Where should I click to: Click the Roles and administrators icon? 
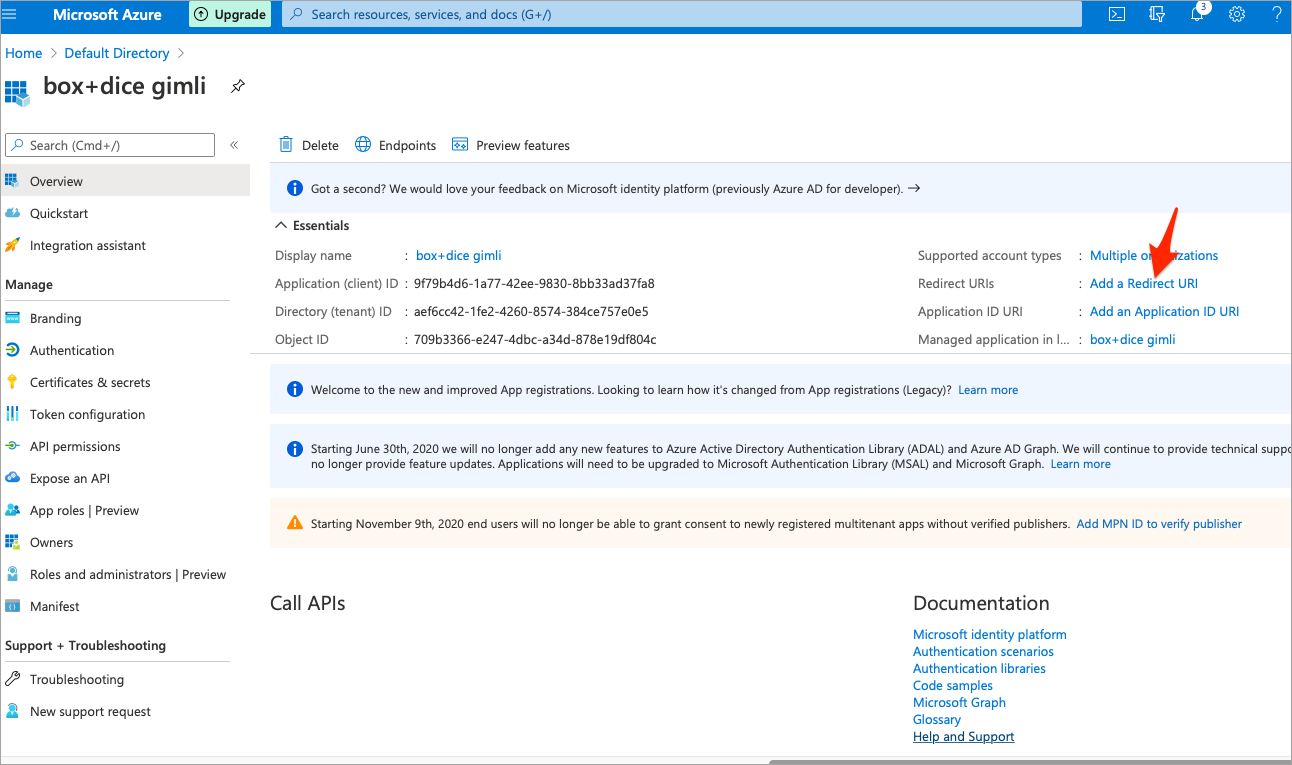pos(13,574)
